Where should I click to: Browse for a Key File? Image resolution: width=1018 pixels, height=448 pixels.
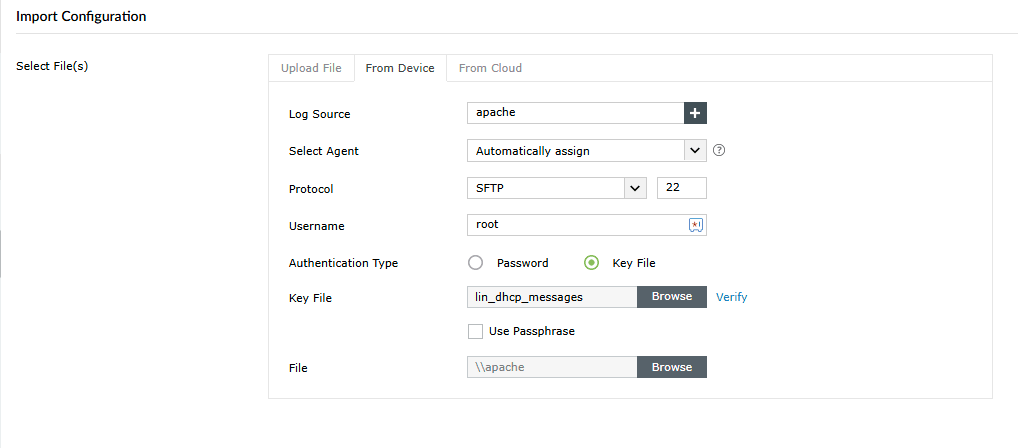coord(672,297)
